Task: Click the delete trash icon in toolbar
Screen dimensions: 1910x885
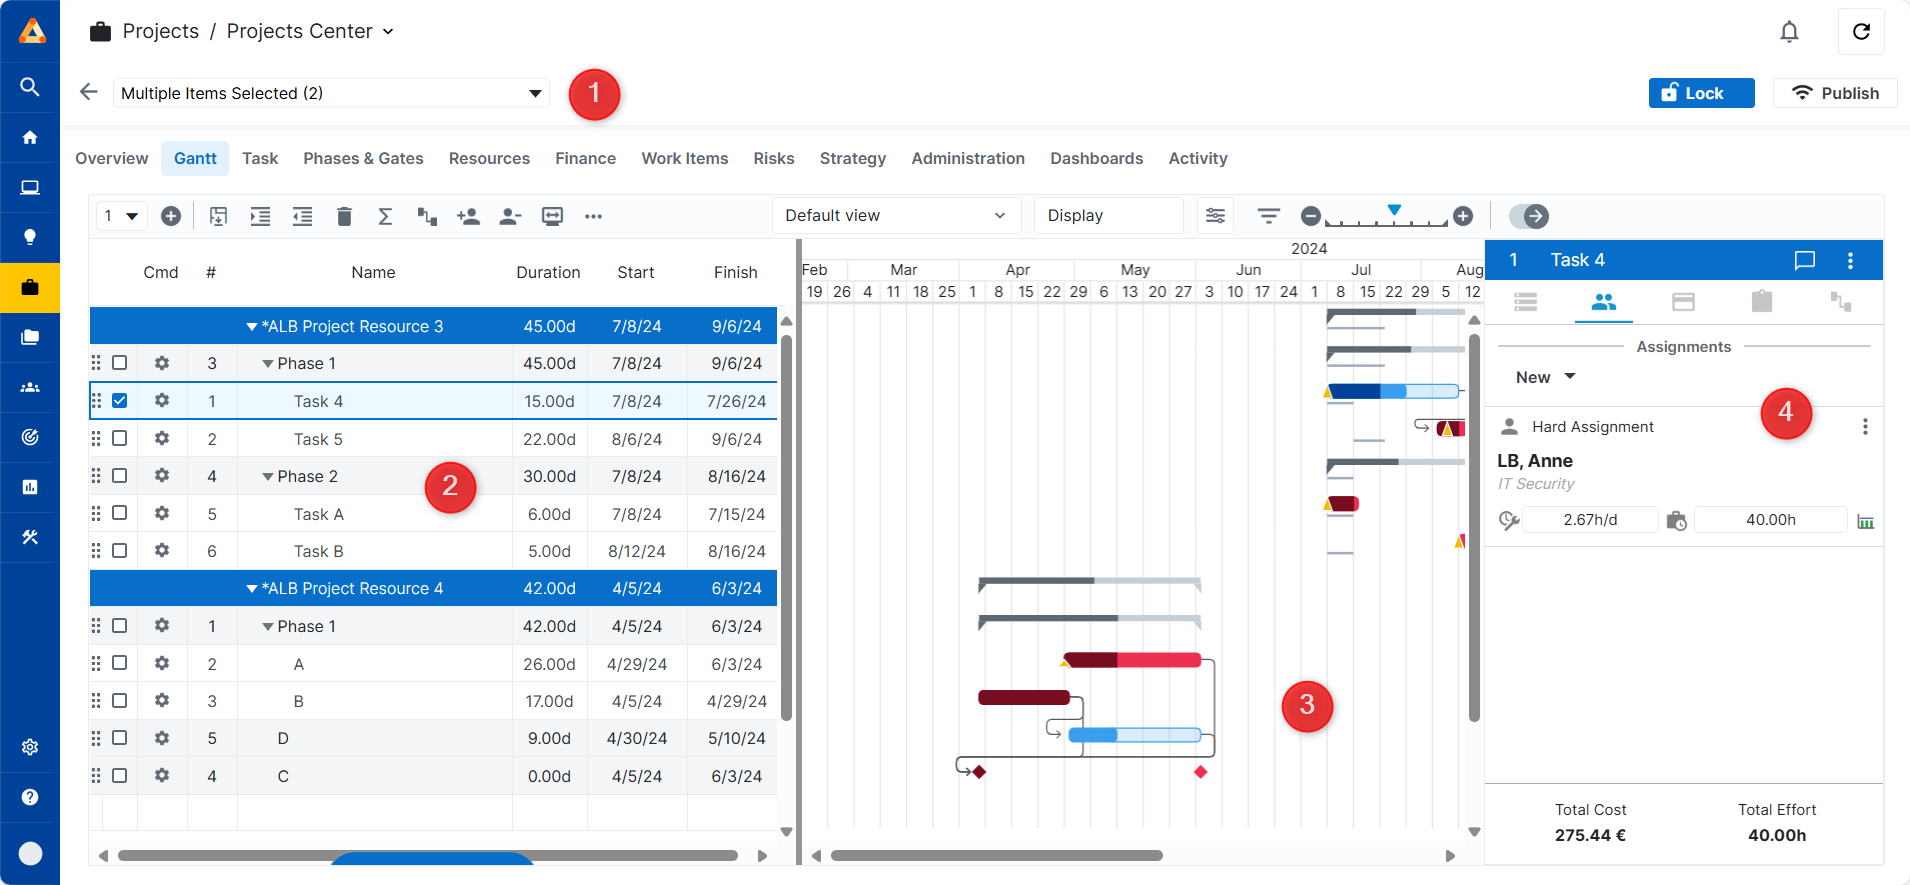Action: tap(344, 216)
